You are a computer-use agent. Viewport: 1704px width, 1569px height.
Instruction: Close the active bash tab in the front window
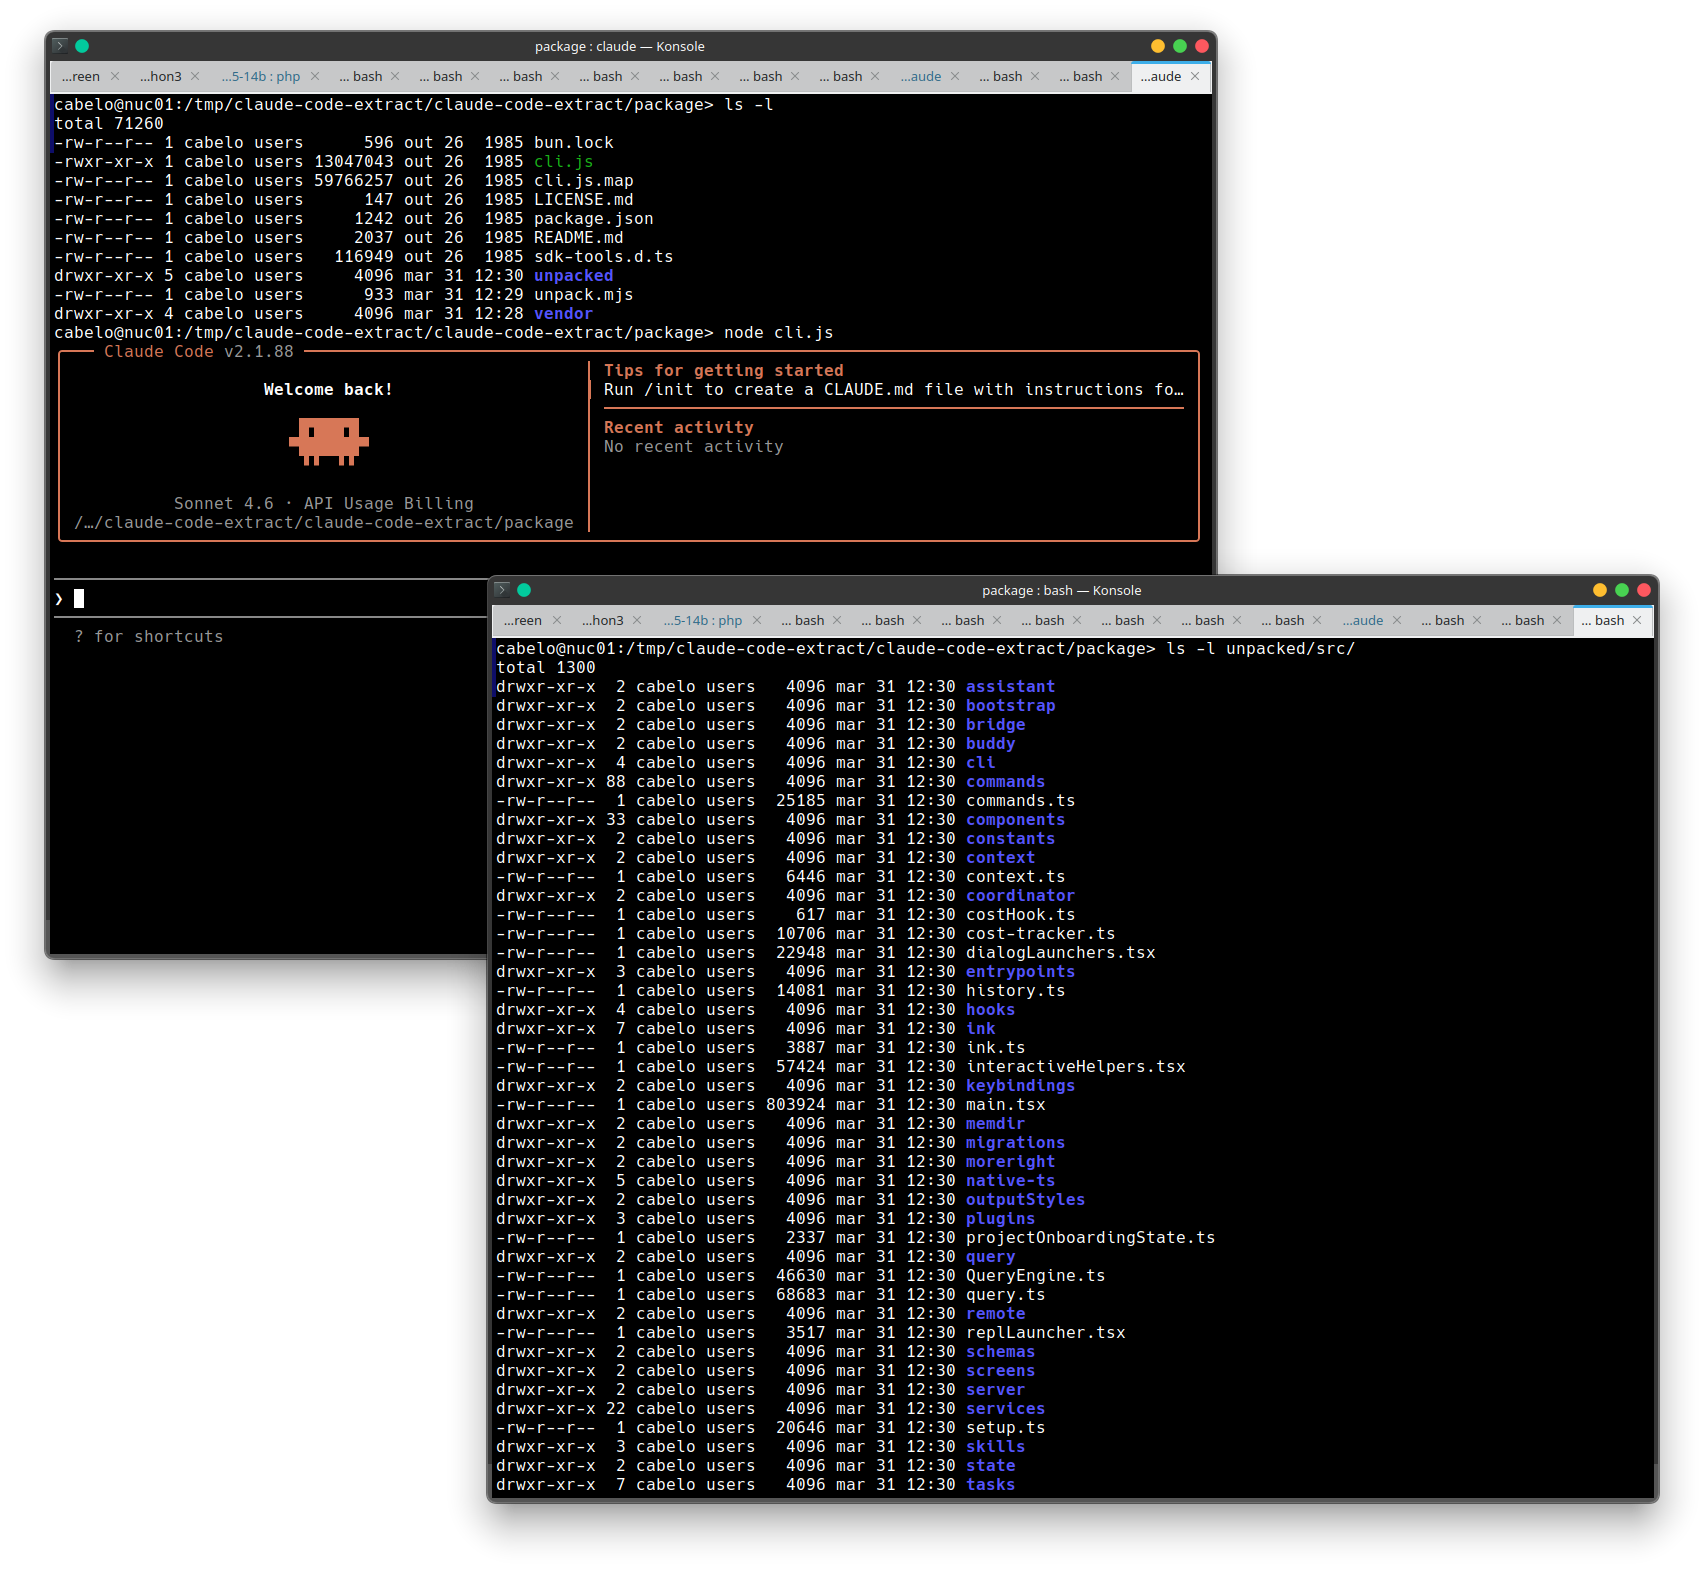pyautogui.click(x=1637, y=620)
